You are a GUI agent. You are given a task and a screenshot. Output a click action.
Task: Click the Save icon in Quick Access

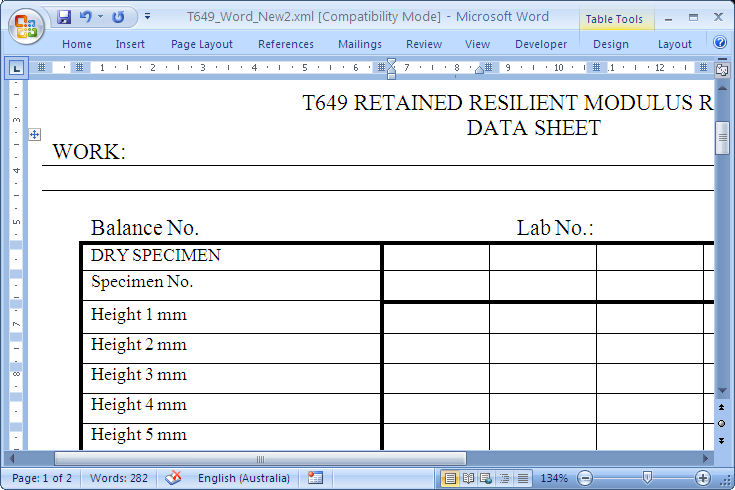(x=65, y=17)
